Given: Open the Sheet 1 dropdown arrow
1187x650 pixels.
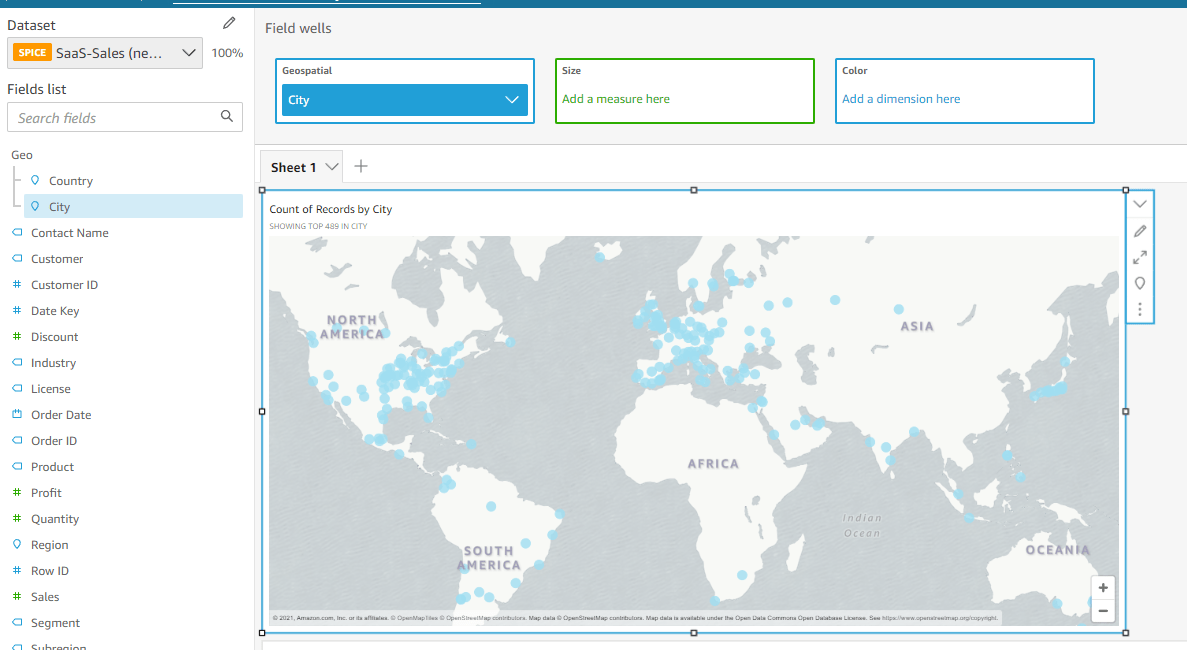Looking at the screenshot, I should pos(334,166).
